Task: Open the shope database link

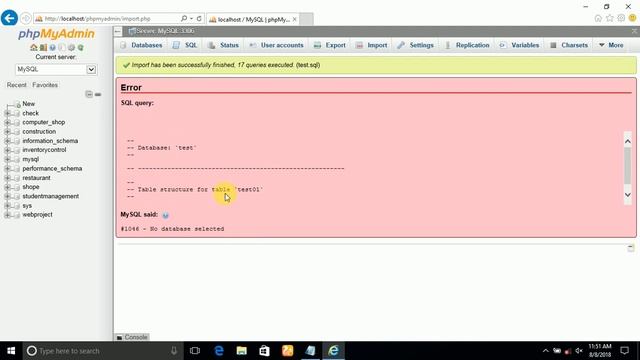Action: [x=31, y=187]
